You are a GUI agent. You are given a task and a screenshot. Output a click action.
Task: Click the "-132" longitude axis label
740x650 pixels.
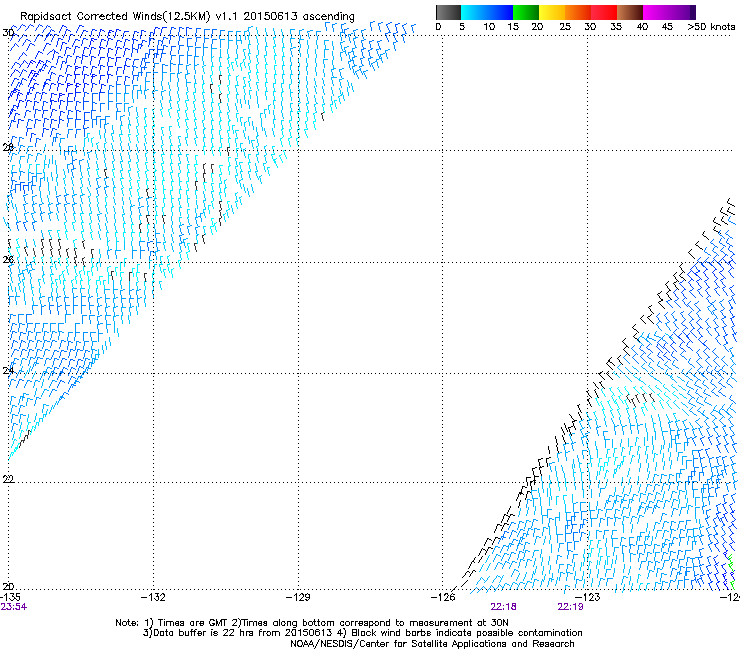(x=153, y=598)
